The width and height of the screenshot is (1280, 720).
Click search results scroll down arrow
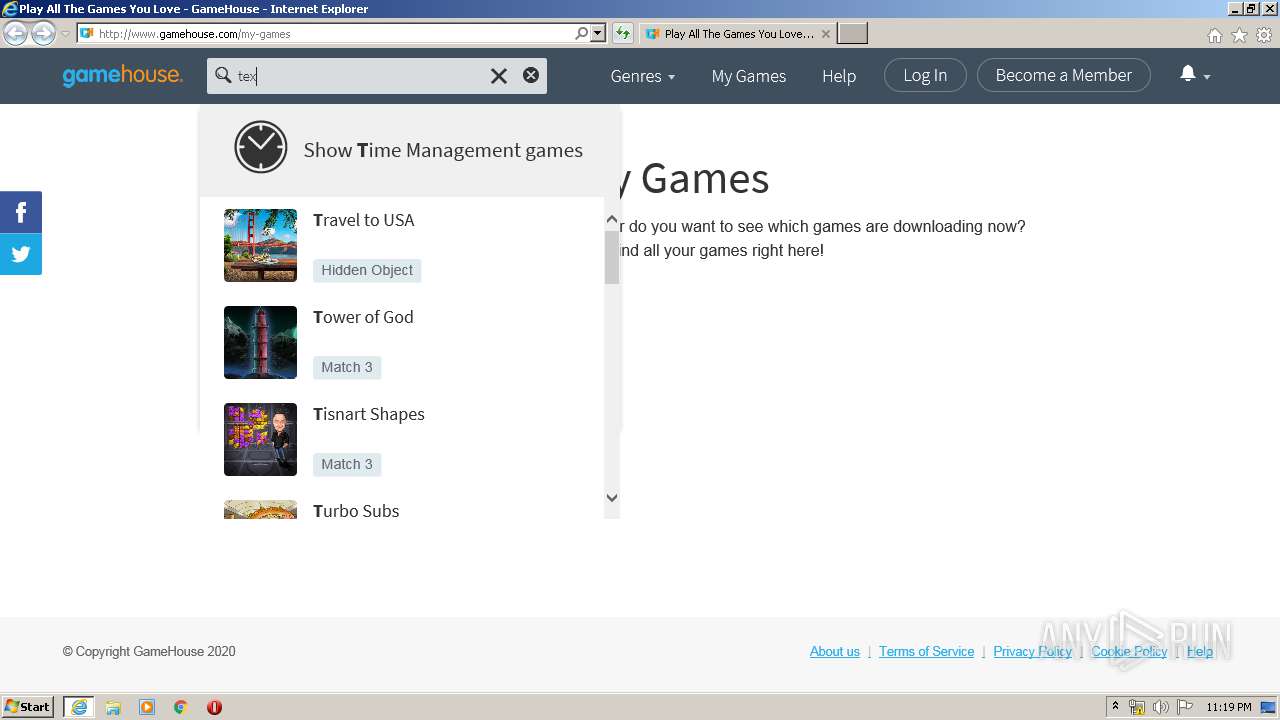pyautogui.click(x=612, y=497)
